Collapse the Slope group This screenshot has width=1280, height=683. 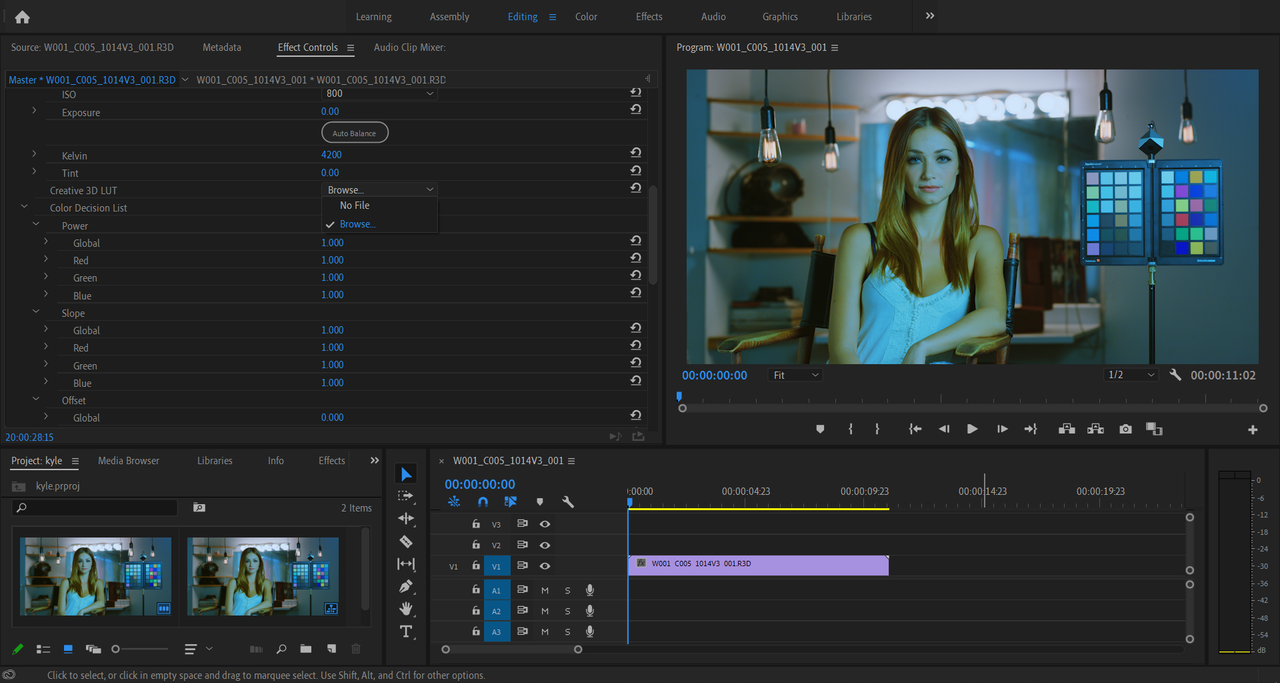coord(35,313)
